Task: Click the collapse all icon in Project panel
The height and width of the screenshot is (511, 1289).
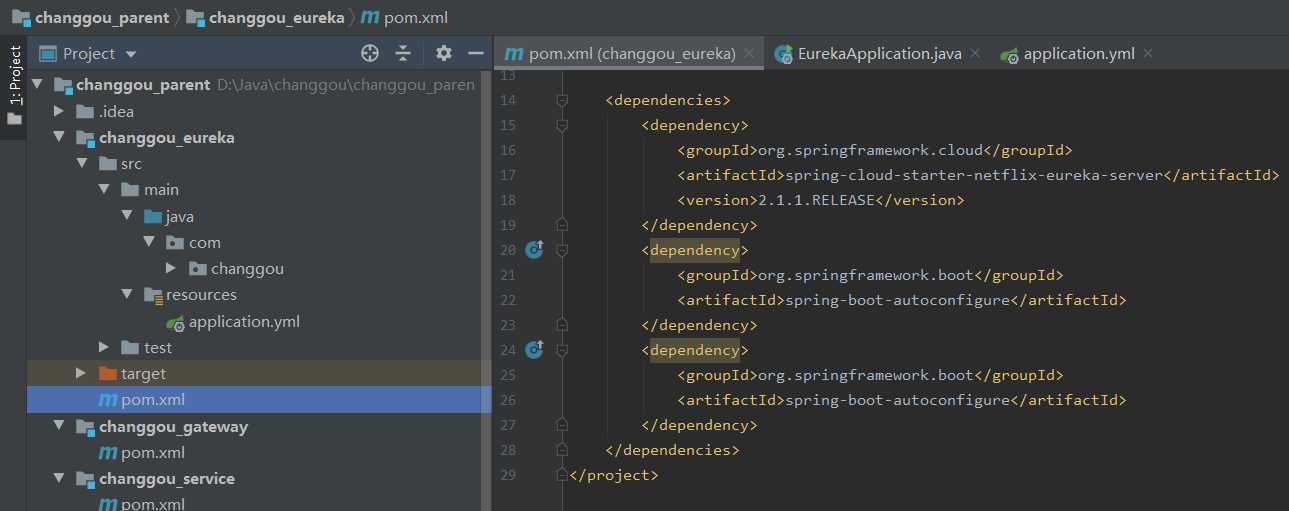Action: [x=403, y=53]
